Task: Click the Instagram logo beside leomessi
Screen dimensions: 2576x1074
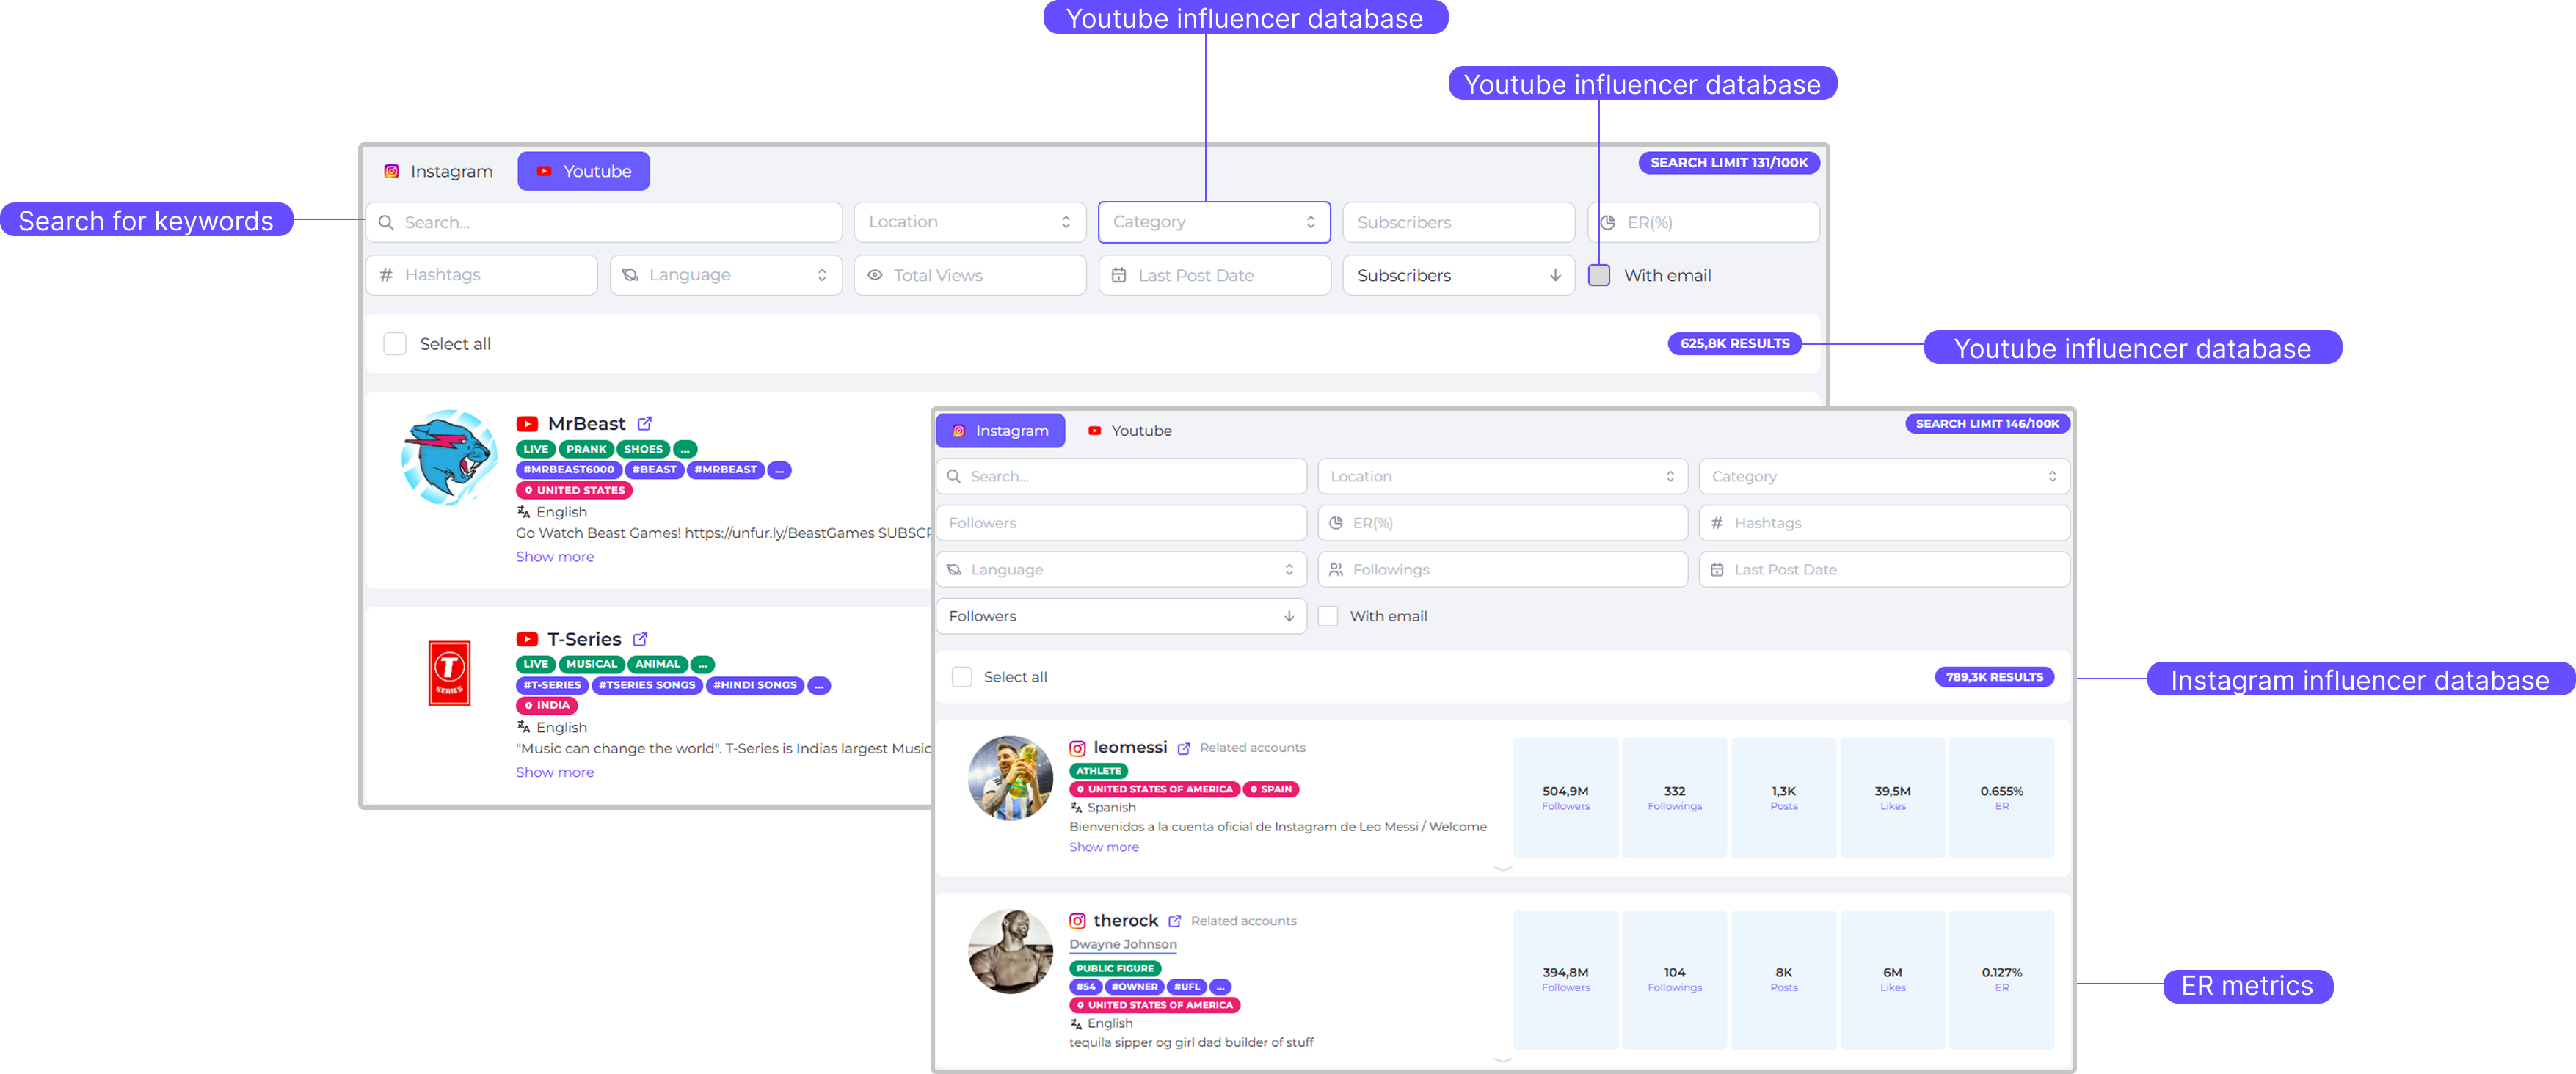Action: (1078, 748)
